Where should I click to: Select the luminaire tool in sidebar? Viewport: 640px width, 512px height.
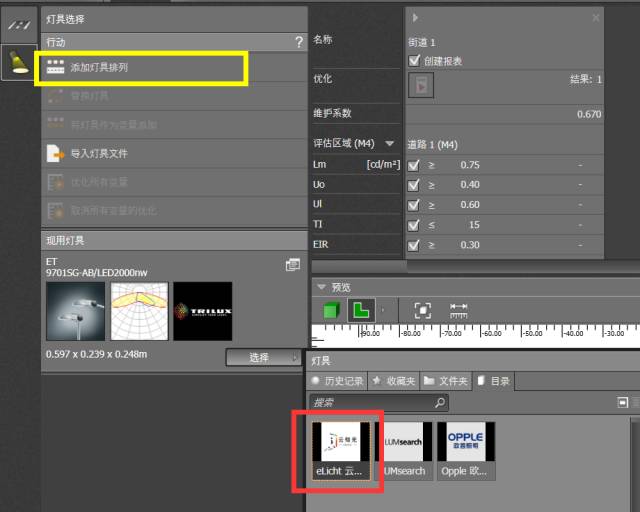19,62
